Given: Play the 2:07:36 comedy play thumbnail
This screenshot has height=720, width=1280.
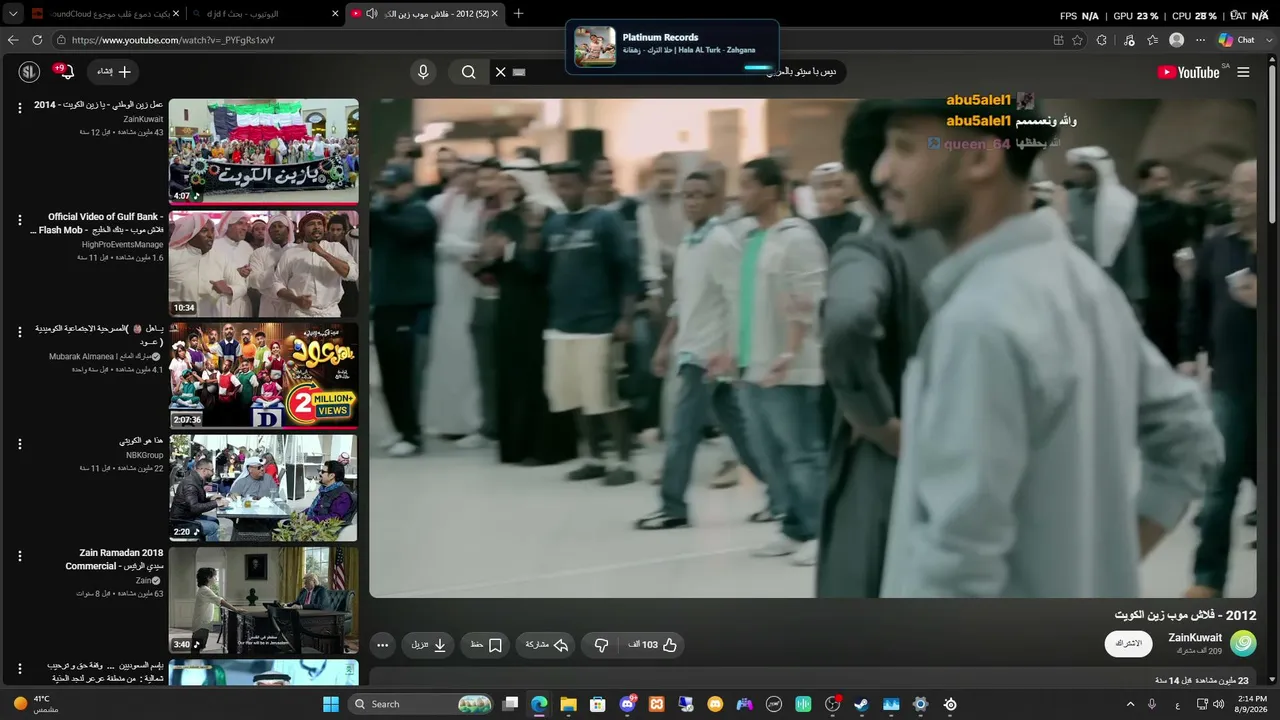Looking at the screenshot, I should click(264, 375).
